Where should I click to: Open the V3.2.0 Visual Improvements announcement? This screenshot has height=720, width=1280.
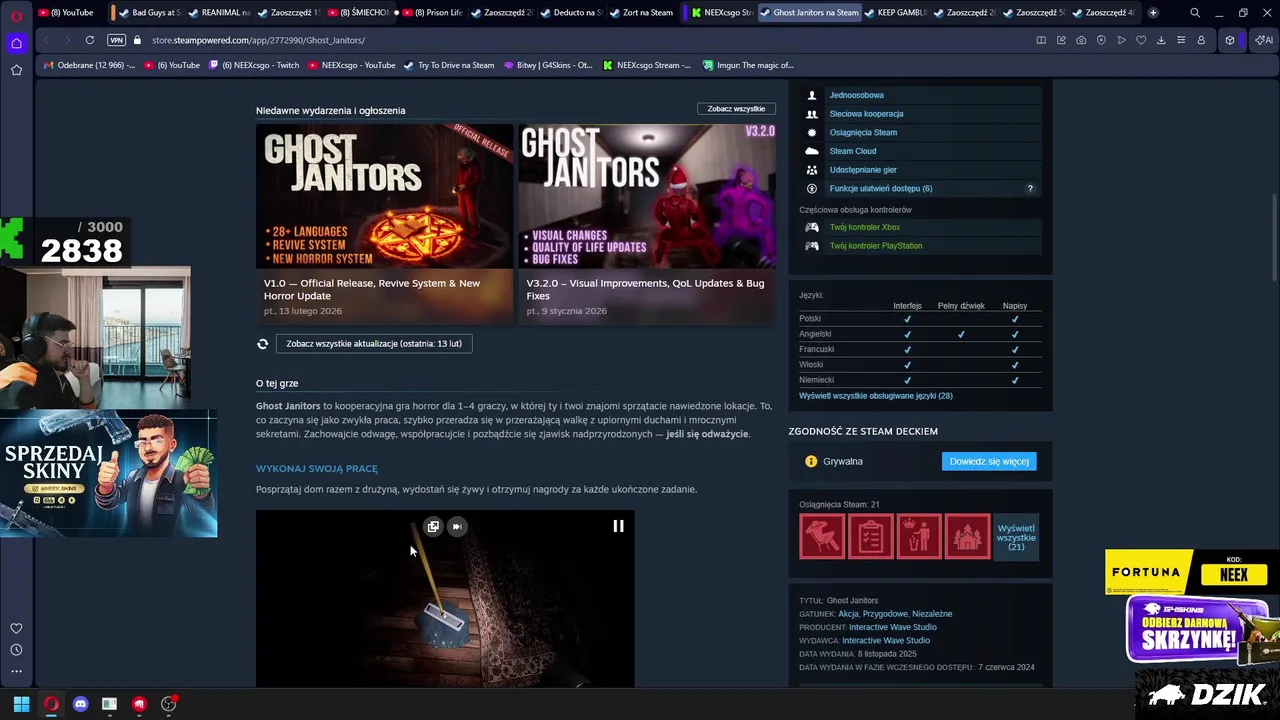[647, 223]
